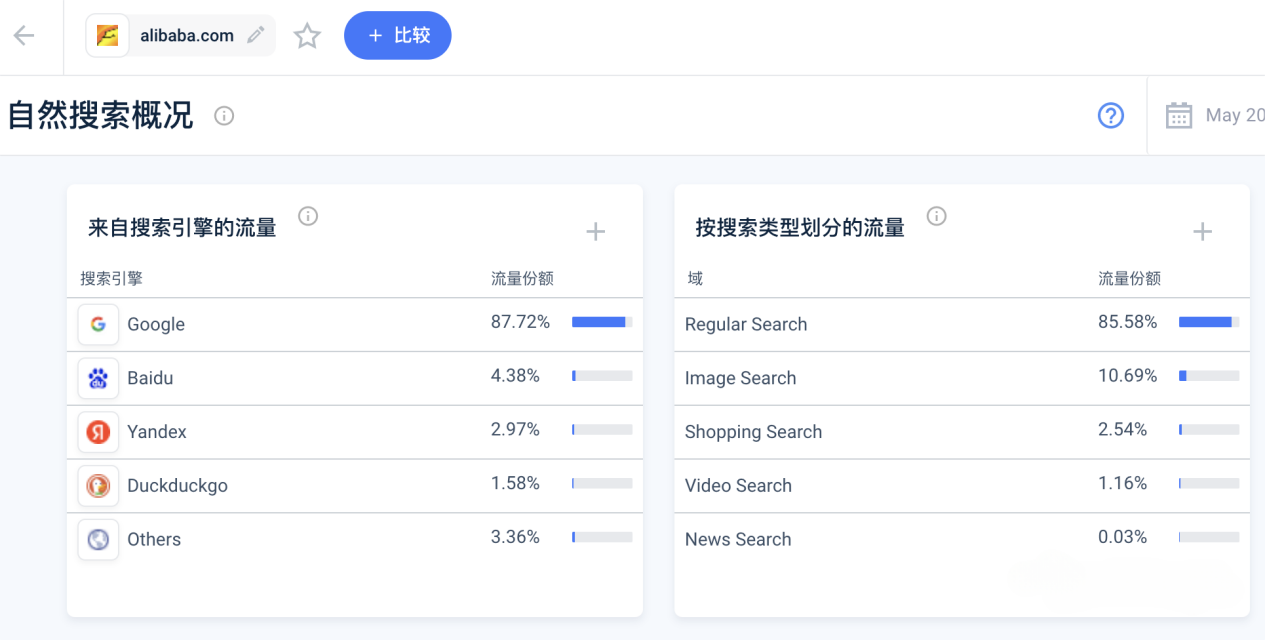Click the 来自搜索引擎的流量 card title

182,228
